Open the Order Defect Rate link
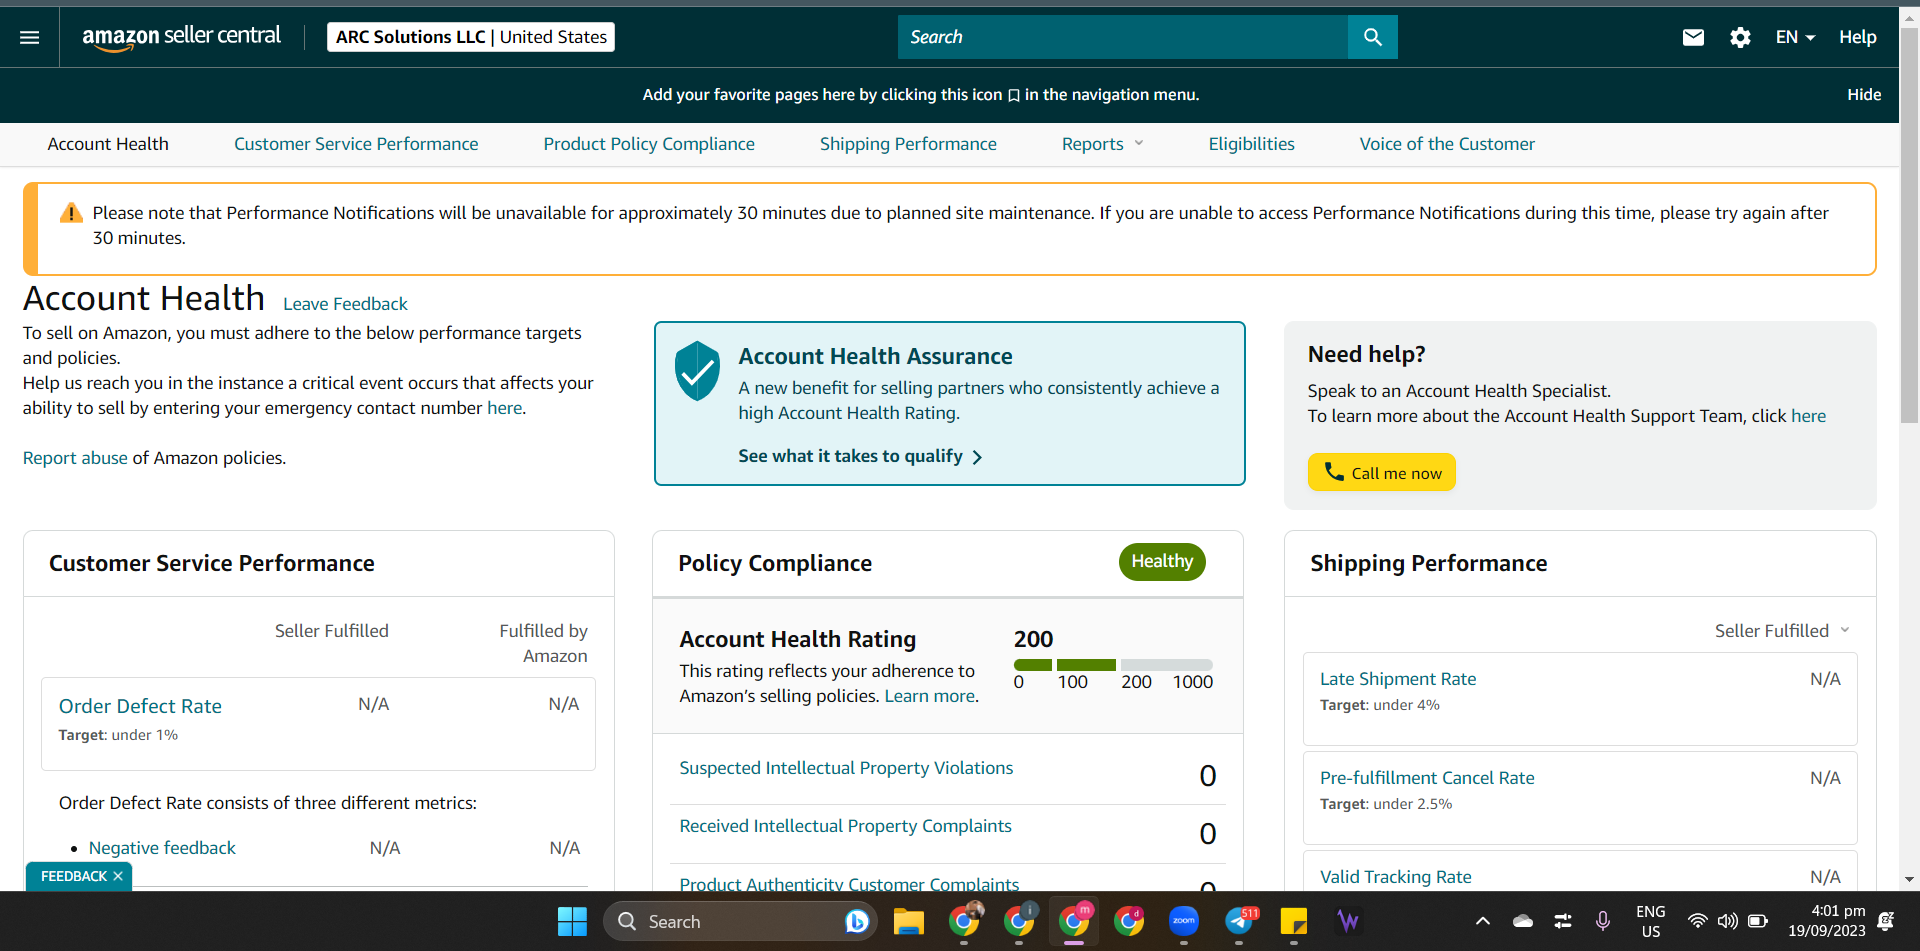This screenshot has width=1920, height=951. (x=140, y=706)
